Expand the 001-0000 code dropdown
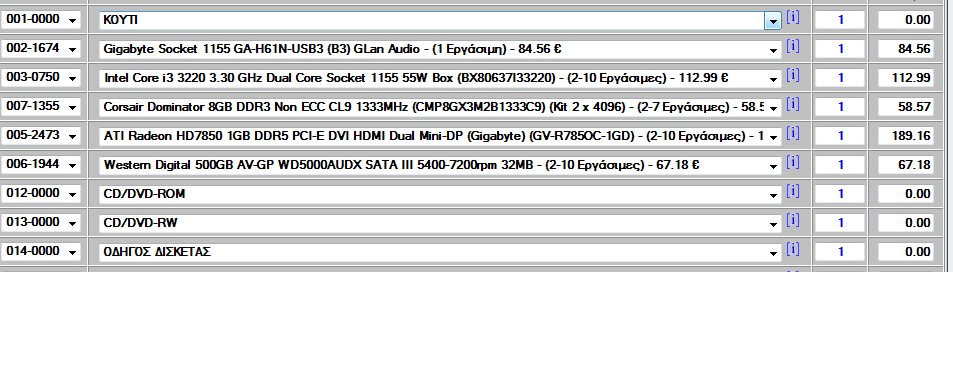 73,21
